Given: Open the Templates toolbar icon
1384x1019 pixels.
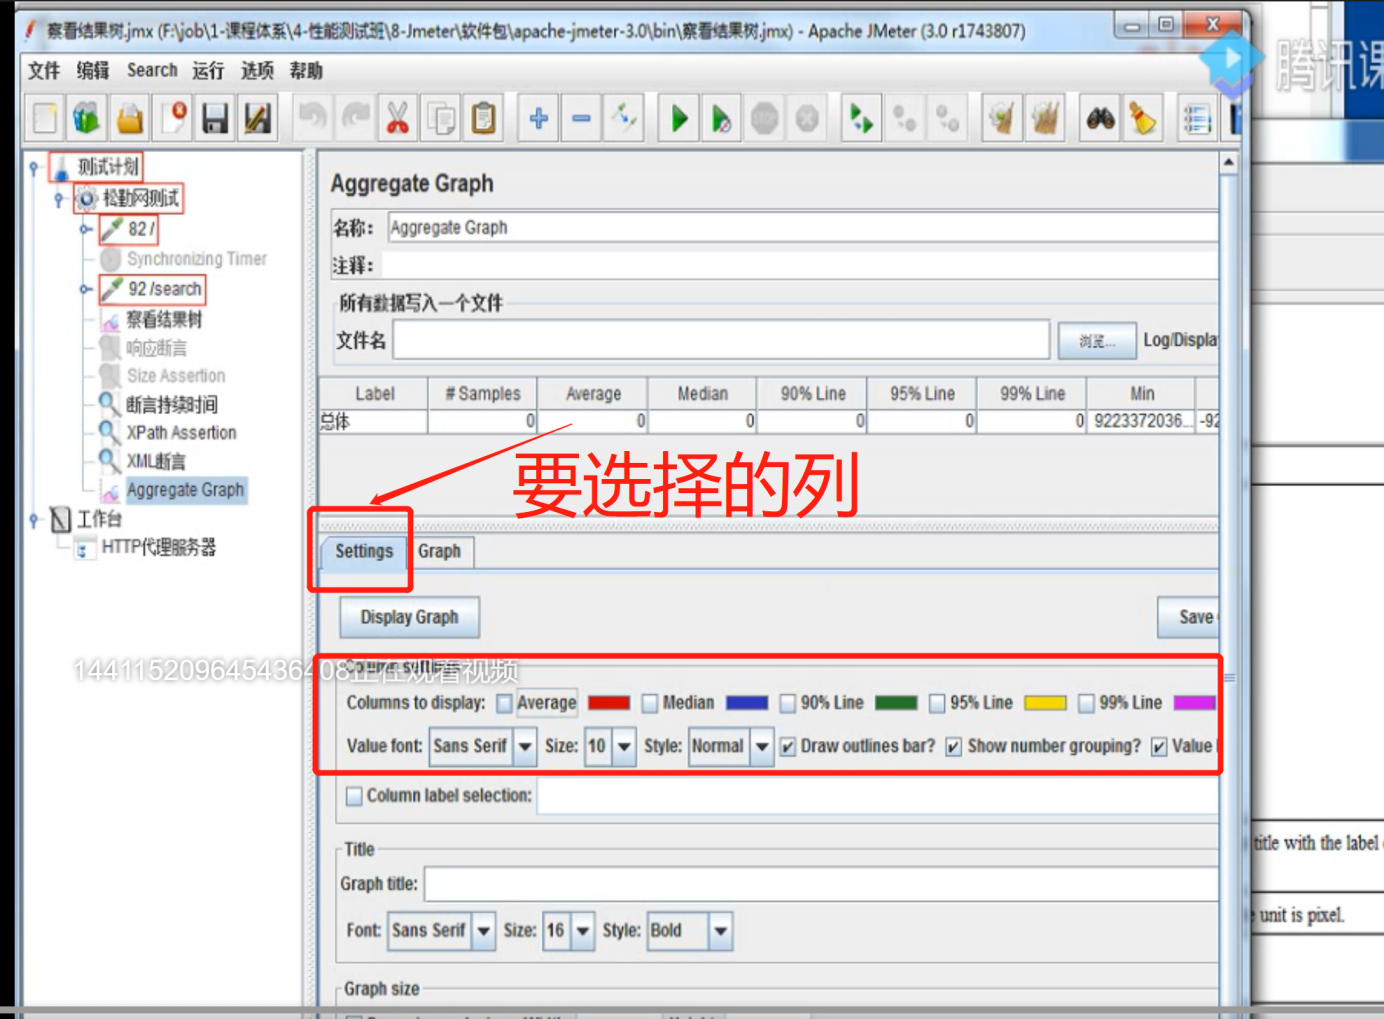Looking at the screenshot, I should click(87, 119).
